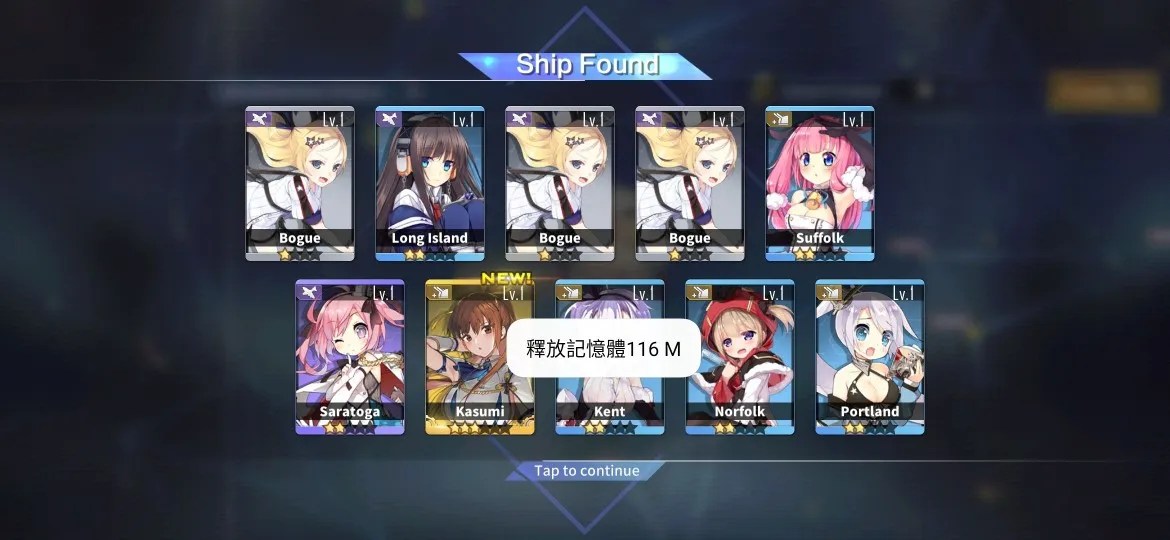The image size is (1170, 540).
Task: Click the Lv.1 label on Portland card
Action: (904, 293)
